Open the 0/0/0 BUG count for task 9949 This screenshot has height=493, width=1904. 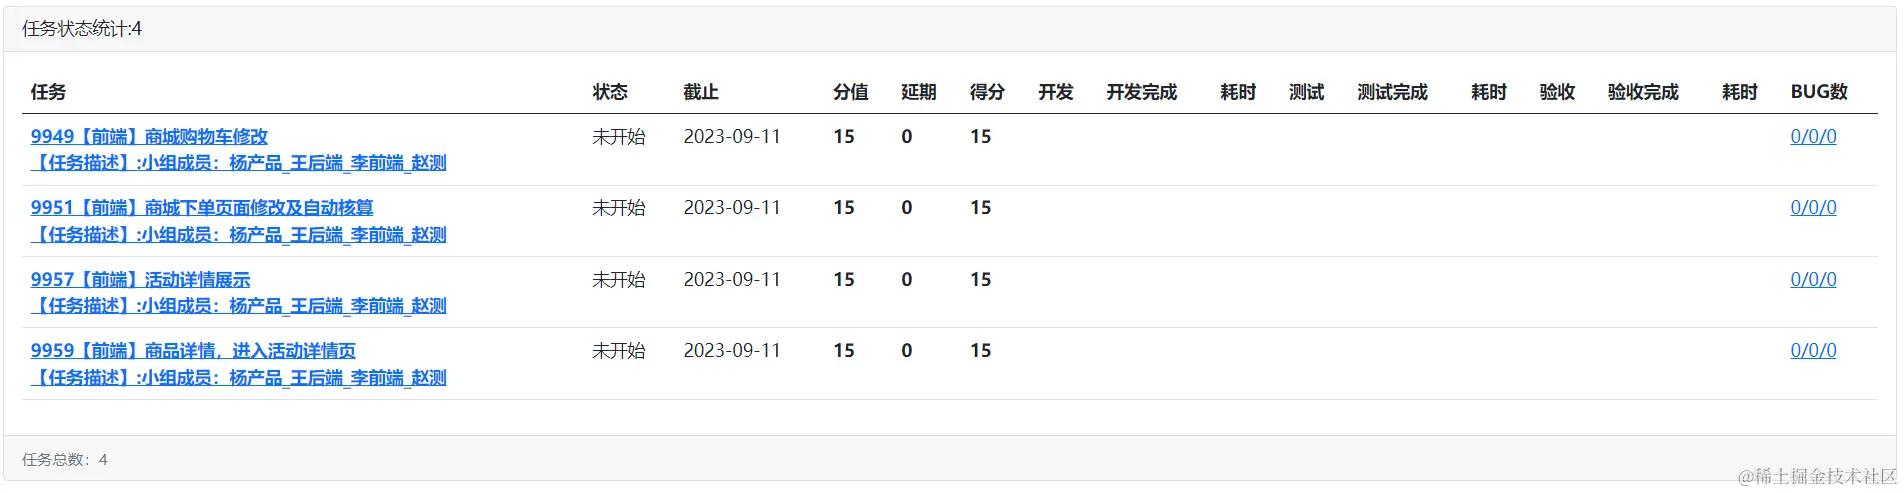pos(1812,136)
